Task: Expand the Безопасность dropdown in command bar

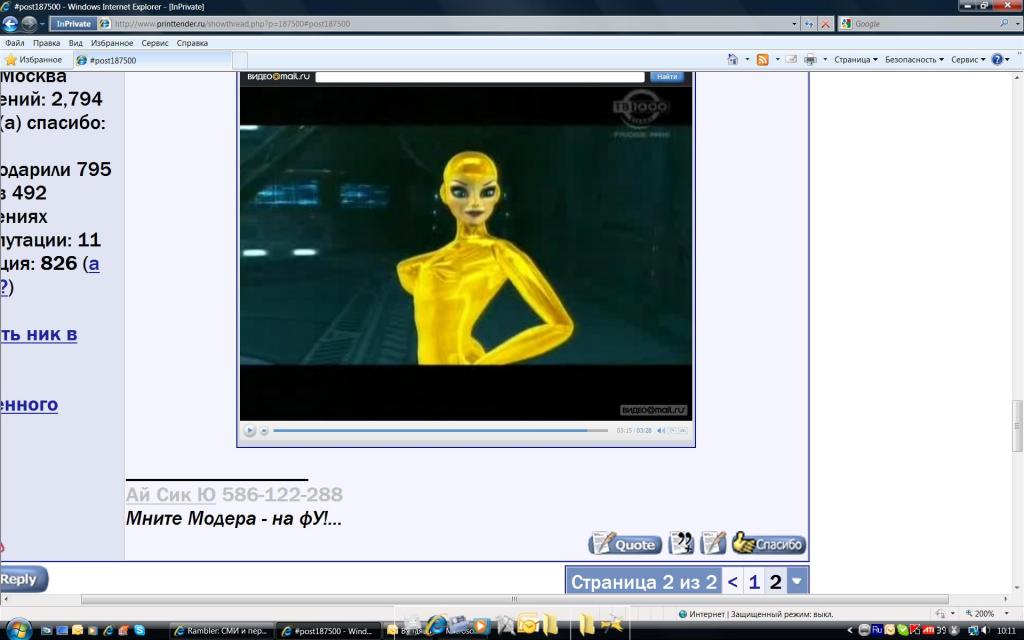Action: point(914,60)
